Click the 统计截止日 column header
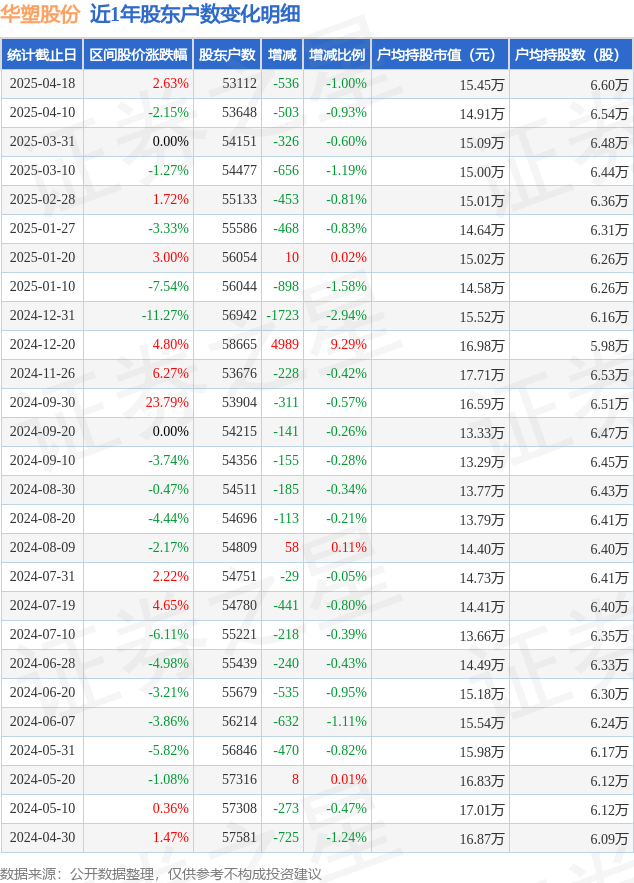This screenshot has width=634, height=883. point(42,55)
